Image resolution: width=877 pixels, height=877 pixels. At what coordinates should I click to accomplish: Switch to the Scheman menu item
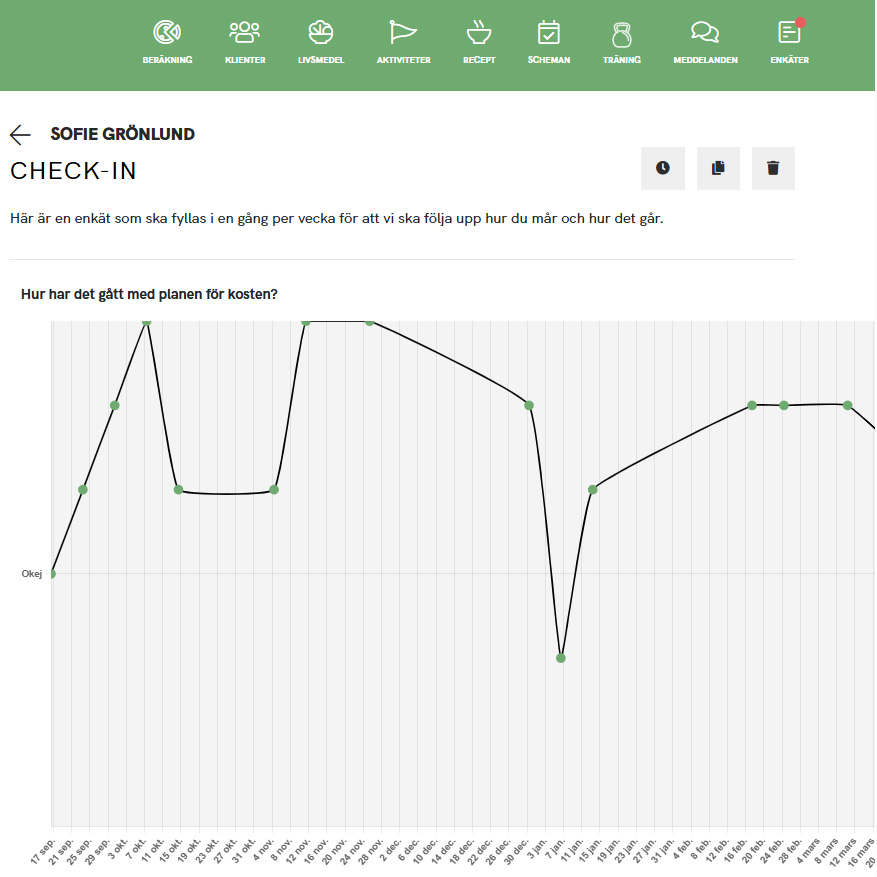tap(549, 42)
